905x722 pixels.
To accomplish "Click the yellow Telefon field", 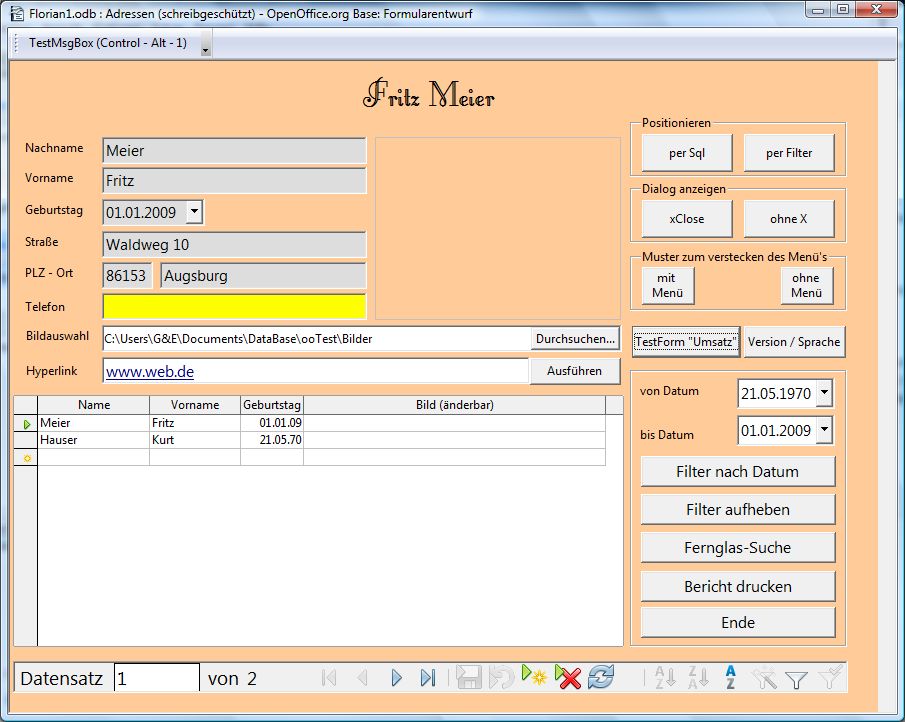I will pos(234,306).
